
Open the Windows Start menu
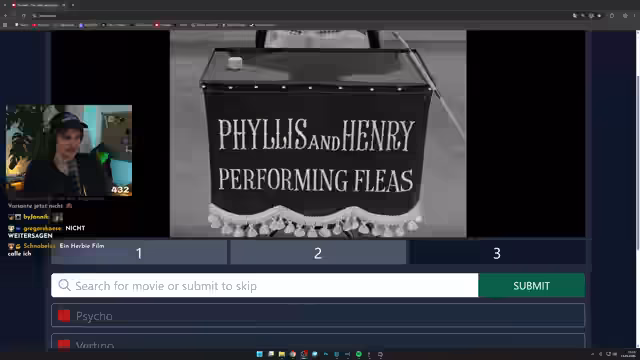(260, 354)
